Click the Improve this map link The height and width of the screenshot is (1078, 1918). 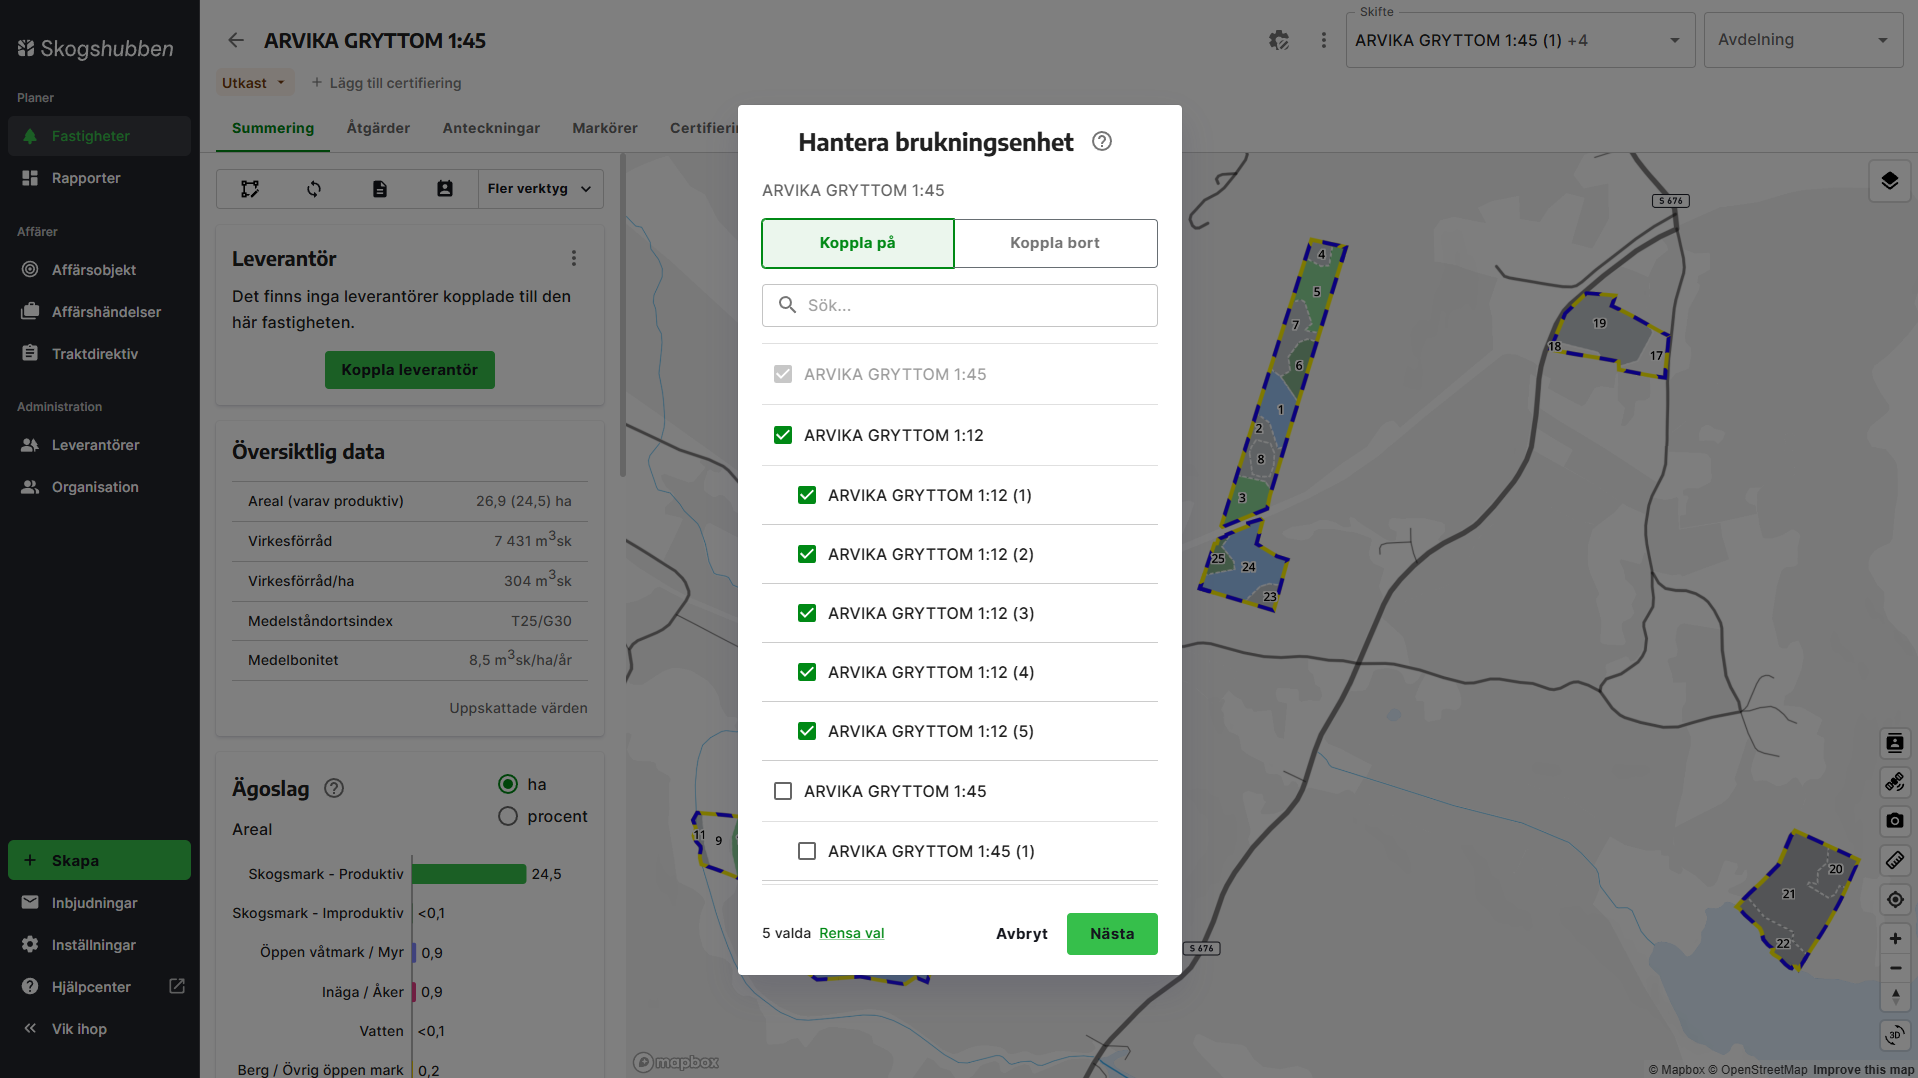click(x=1864, y=1070)
